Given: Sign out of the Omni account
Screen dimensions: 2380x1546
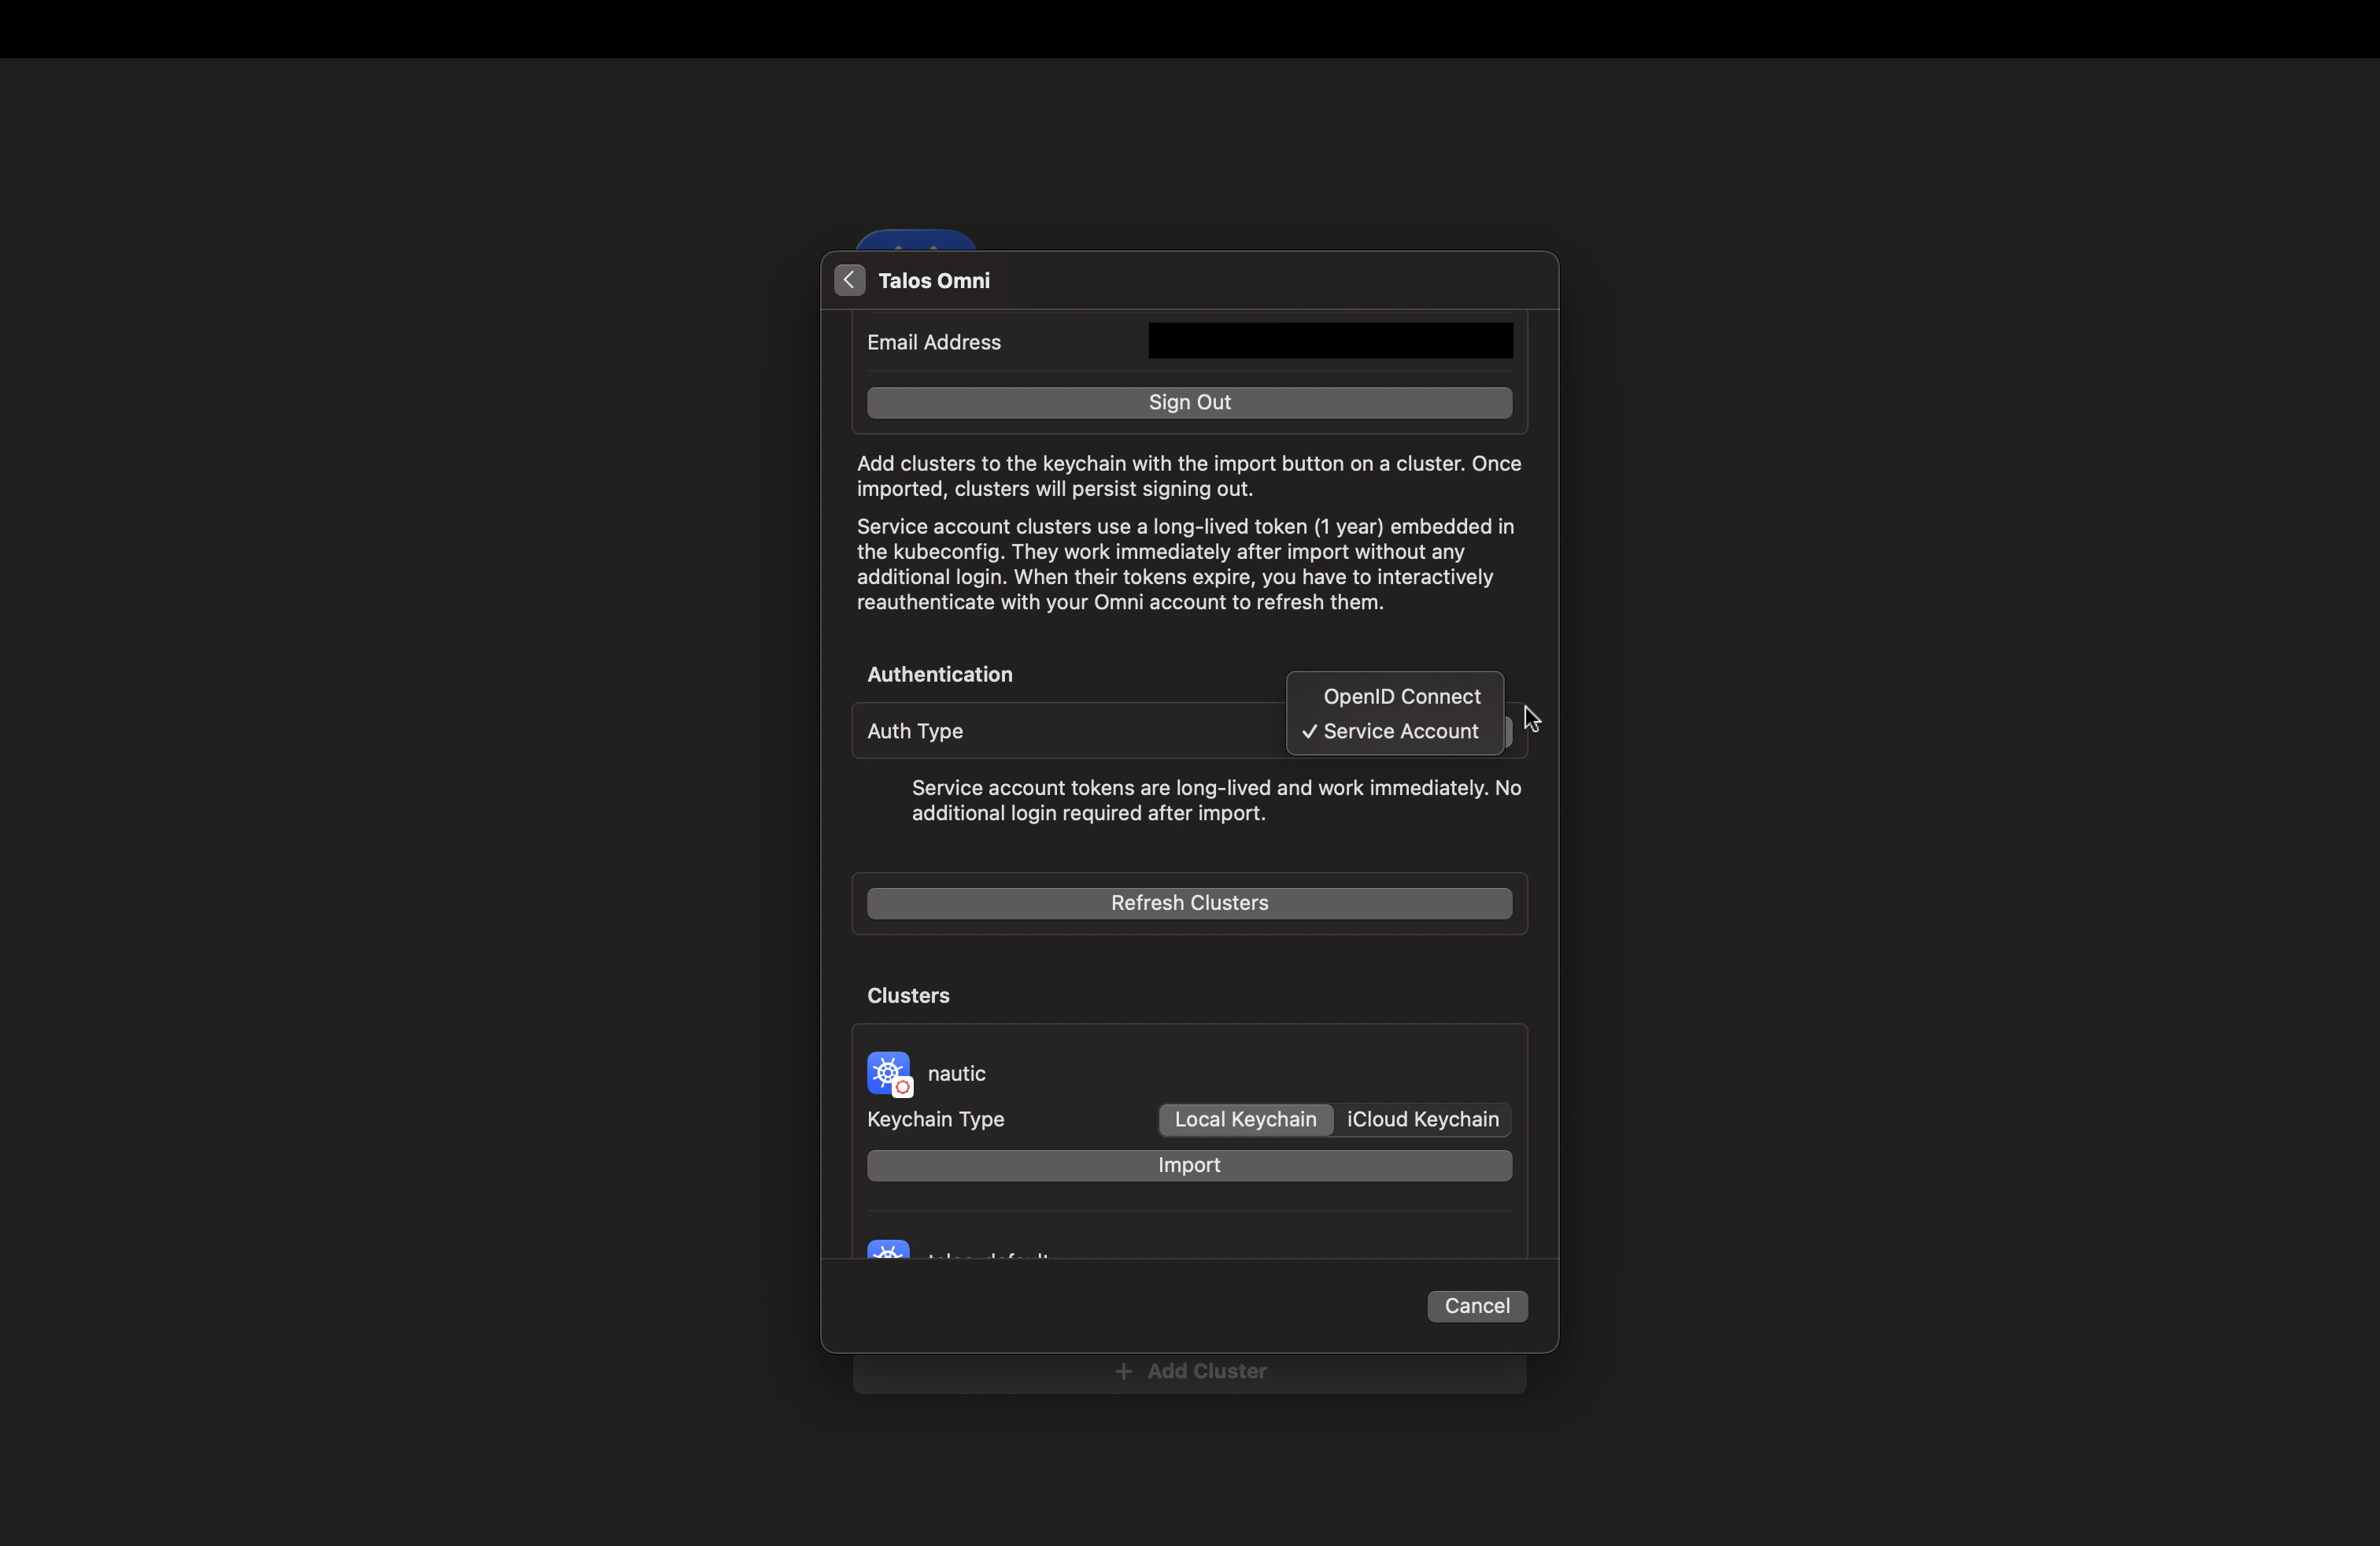Looking at the screenshot, I should coord(1189,402).
